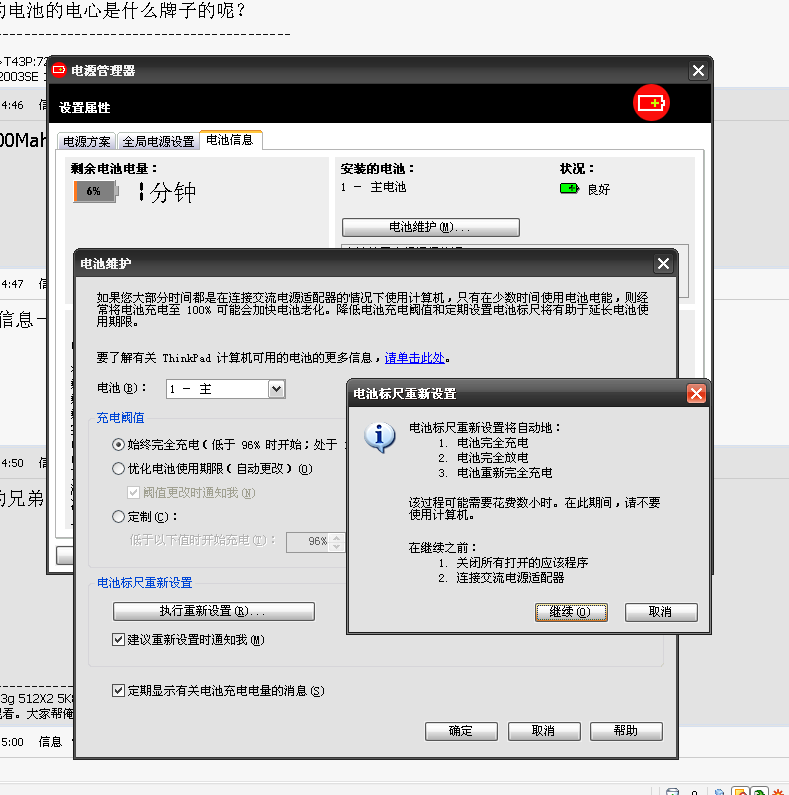Uncheck 定期显示有关电池充电电量的消息 checkbox

pos(120,690)
